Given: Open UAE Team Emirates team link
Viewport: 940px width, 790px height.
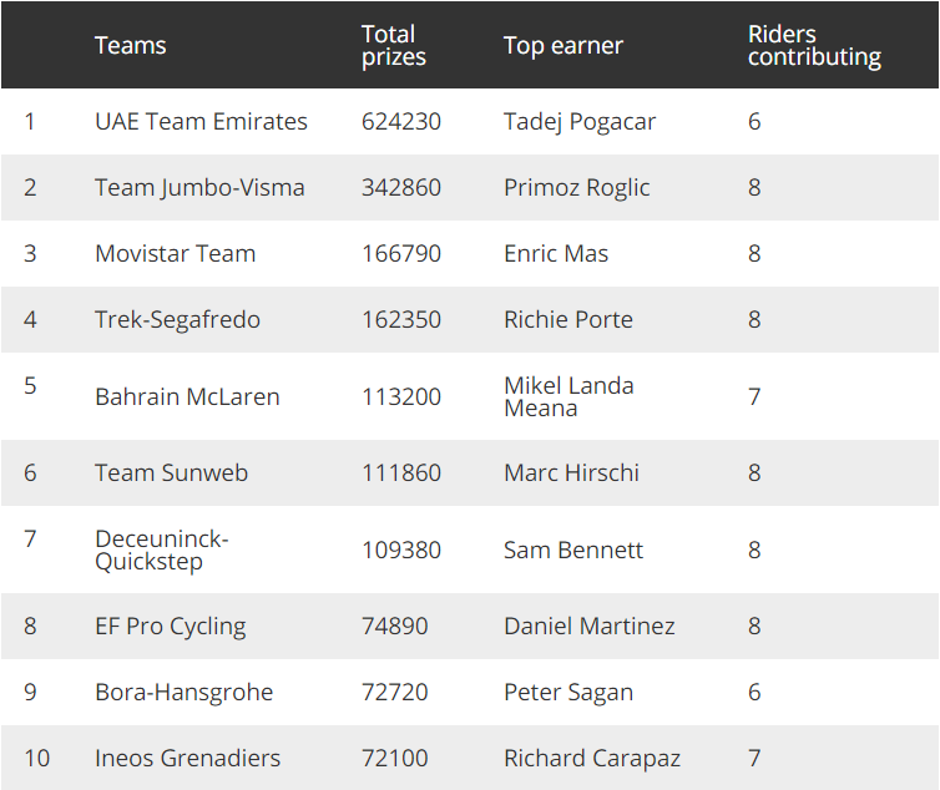Looking at the screenshot, I should (201, 122).
